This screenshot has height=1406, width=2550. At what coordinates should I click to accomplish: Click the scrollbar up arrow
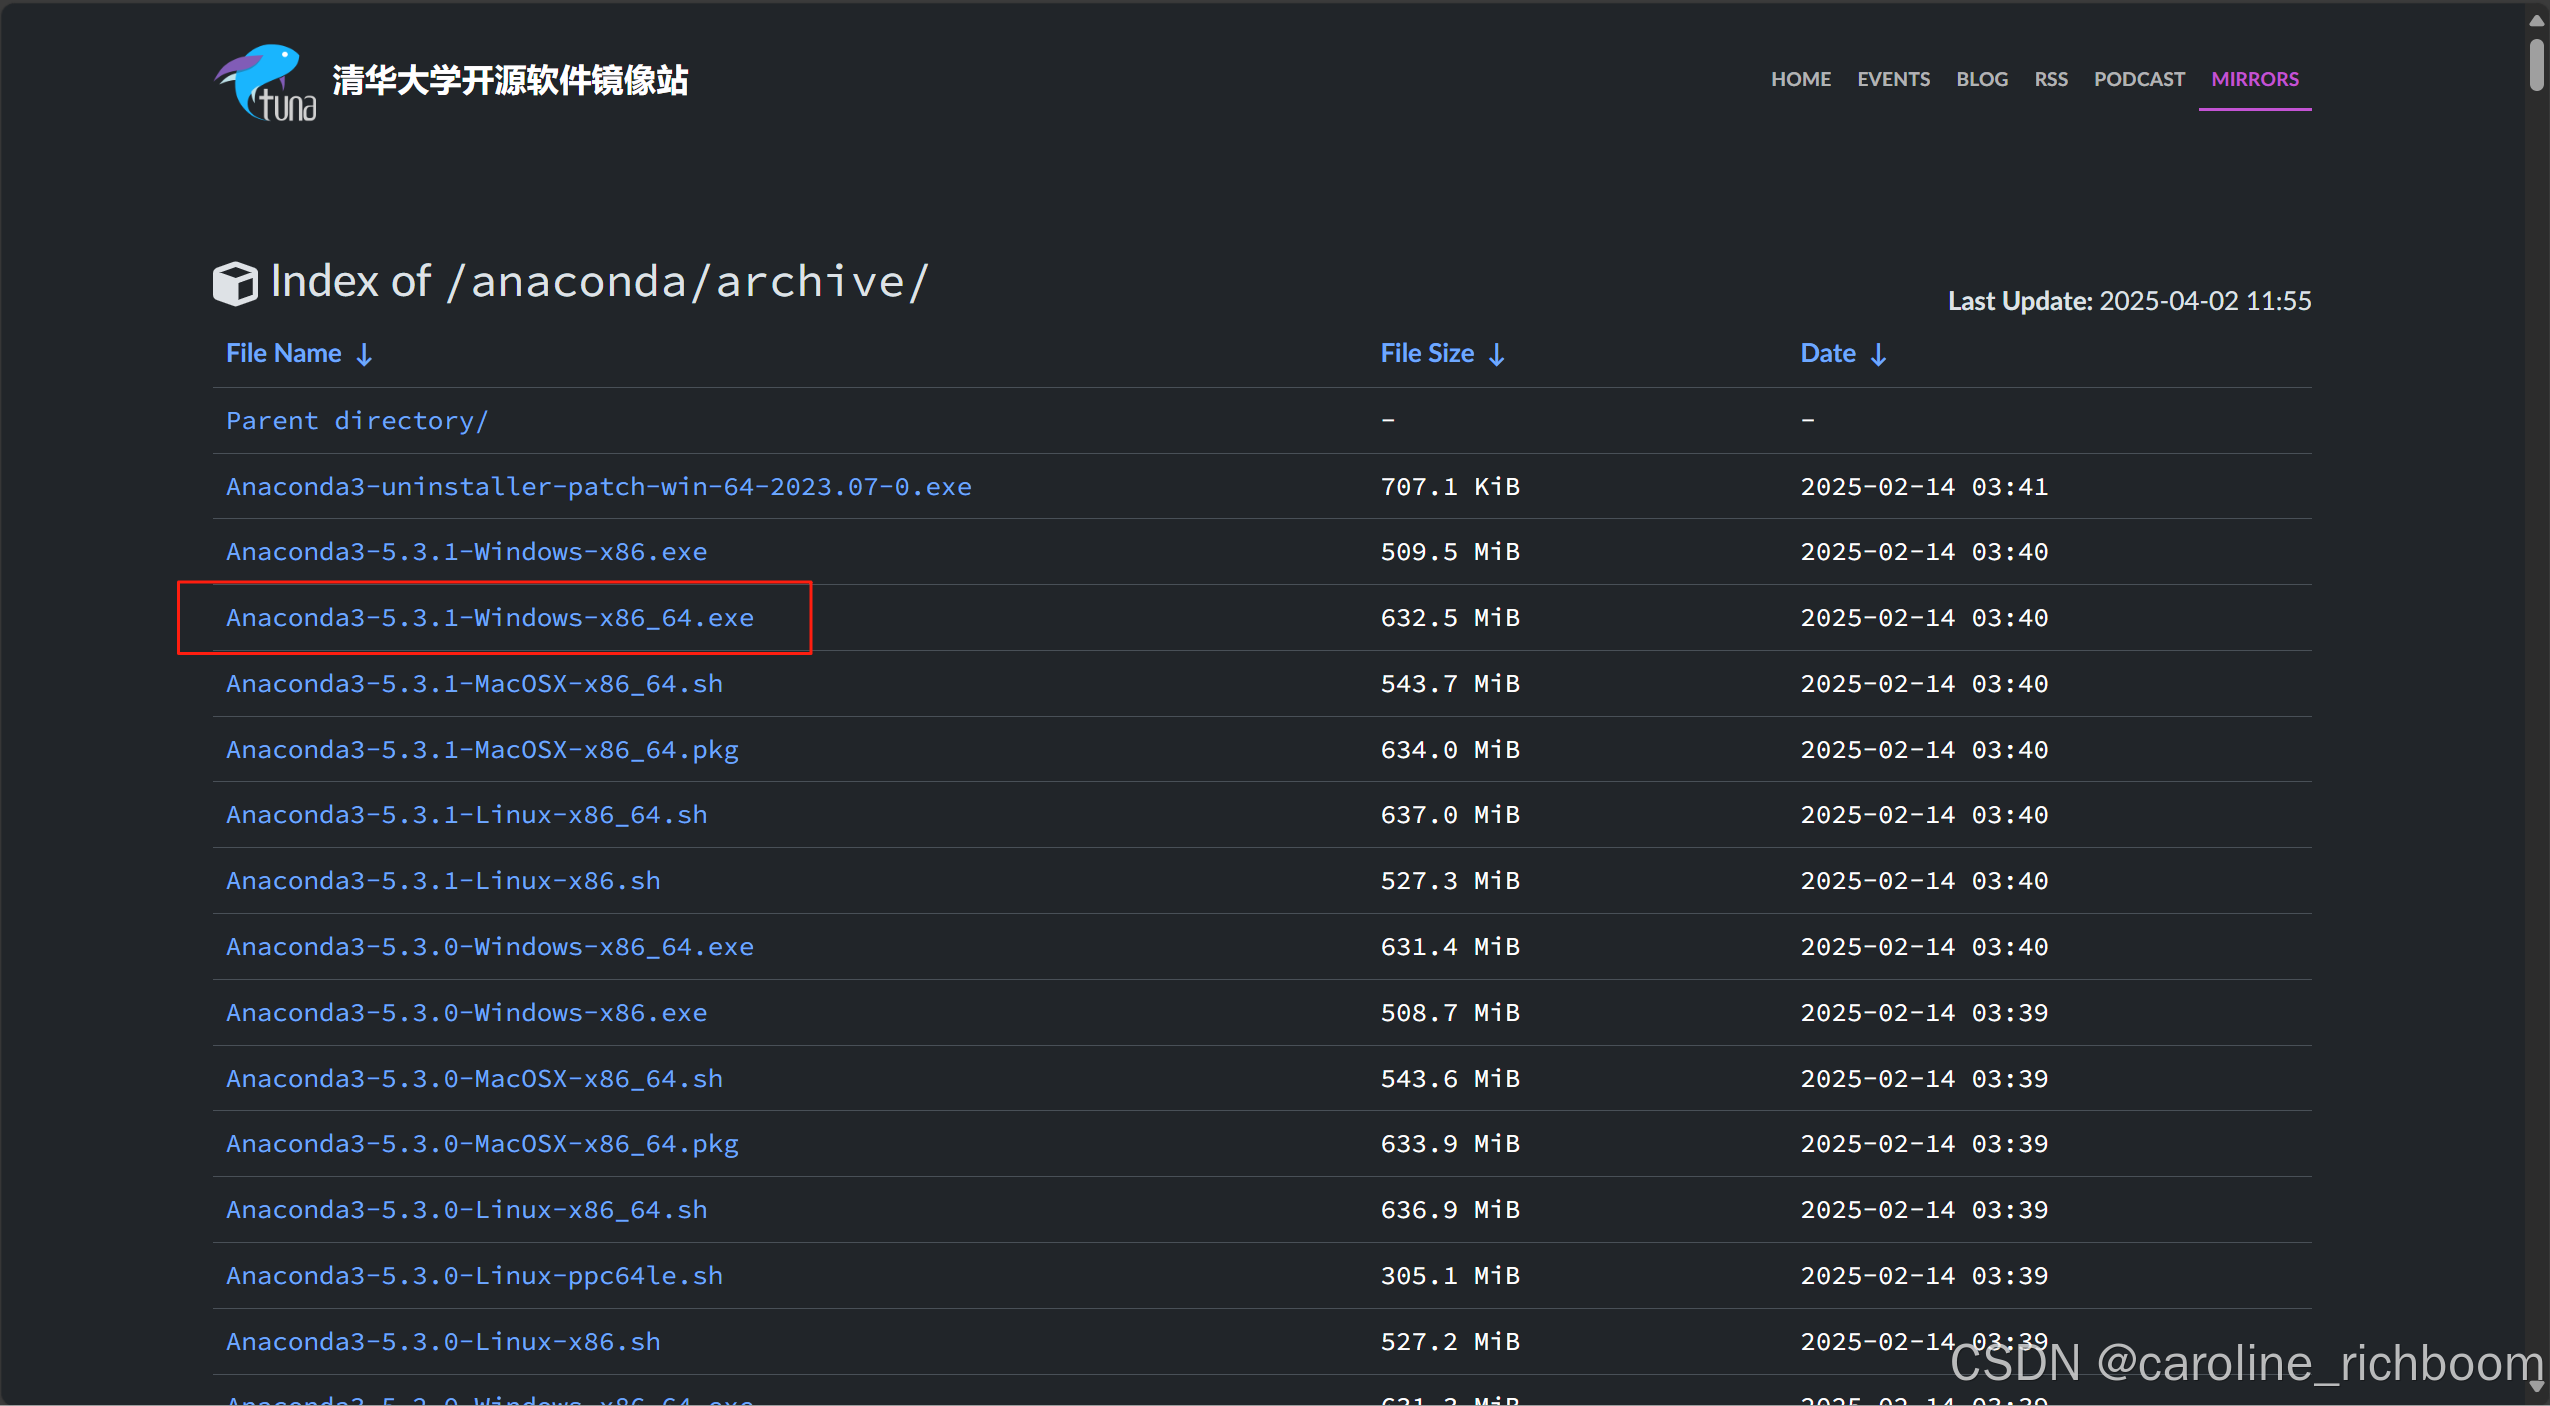2537,20
